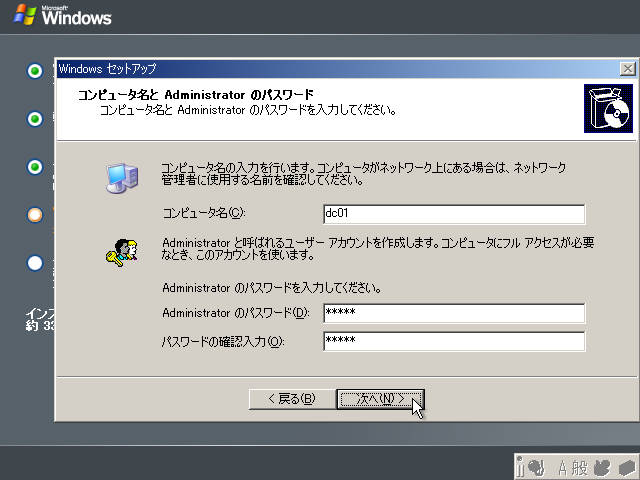Select the パスワードの確認入力 field

click(x=454, y=341)
